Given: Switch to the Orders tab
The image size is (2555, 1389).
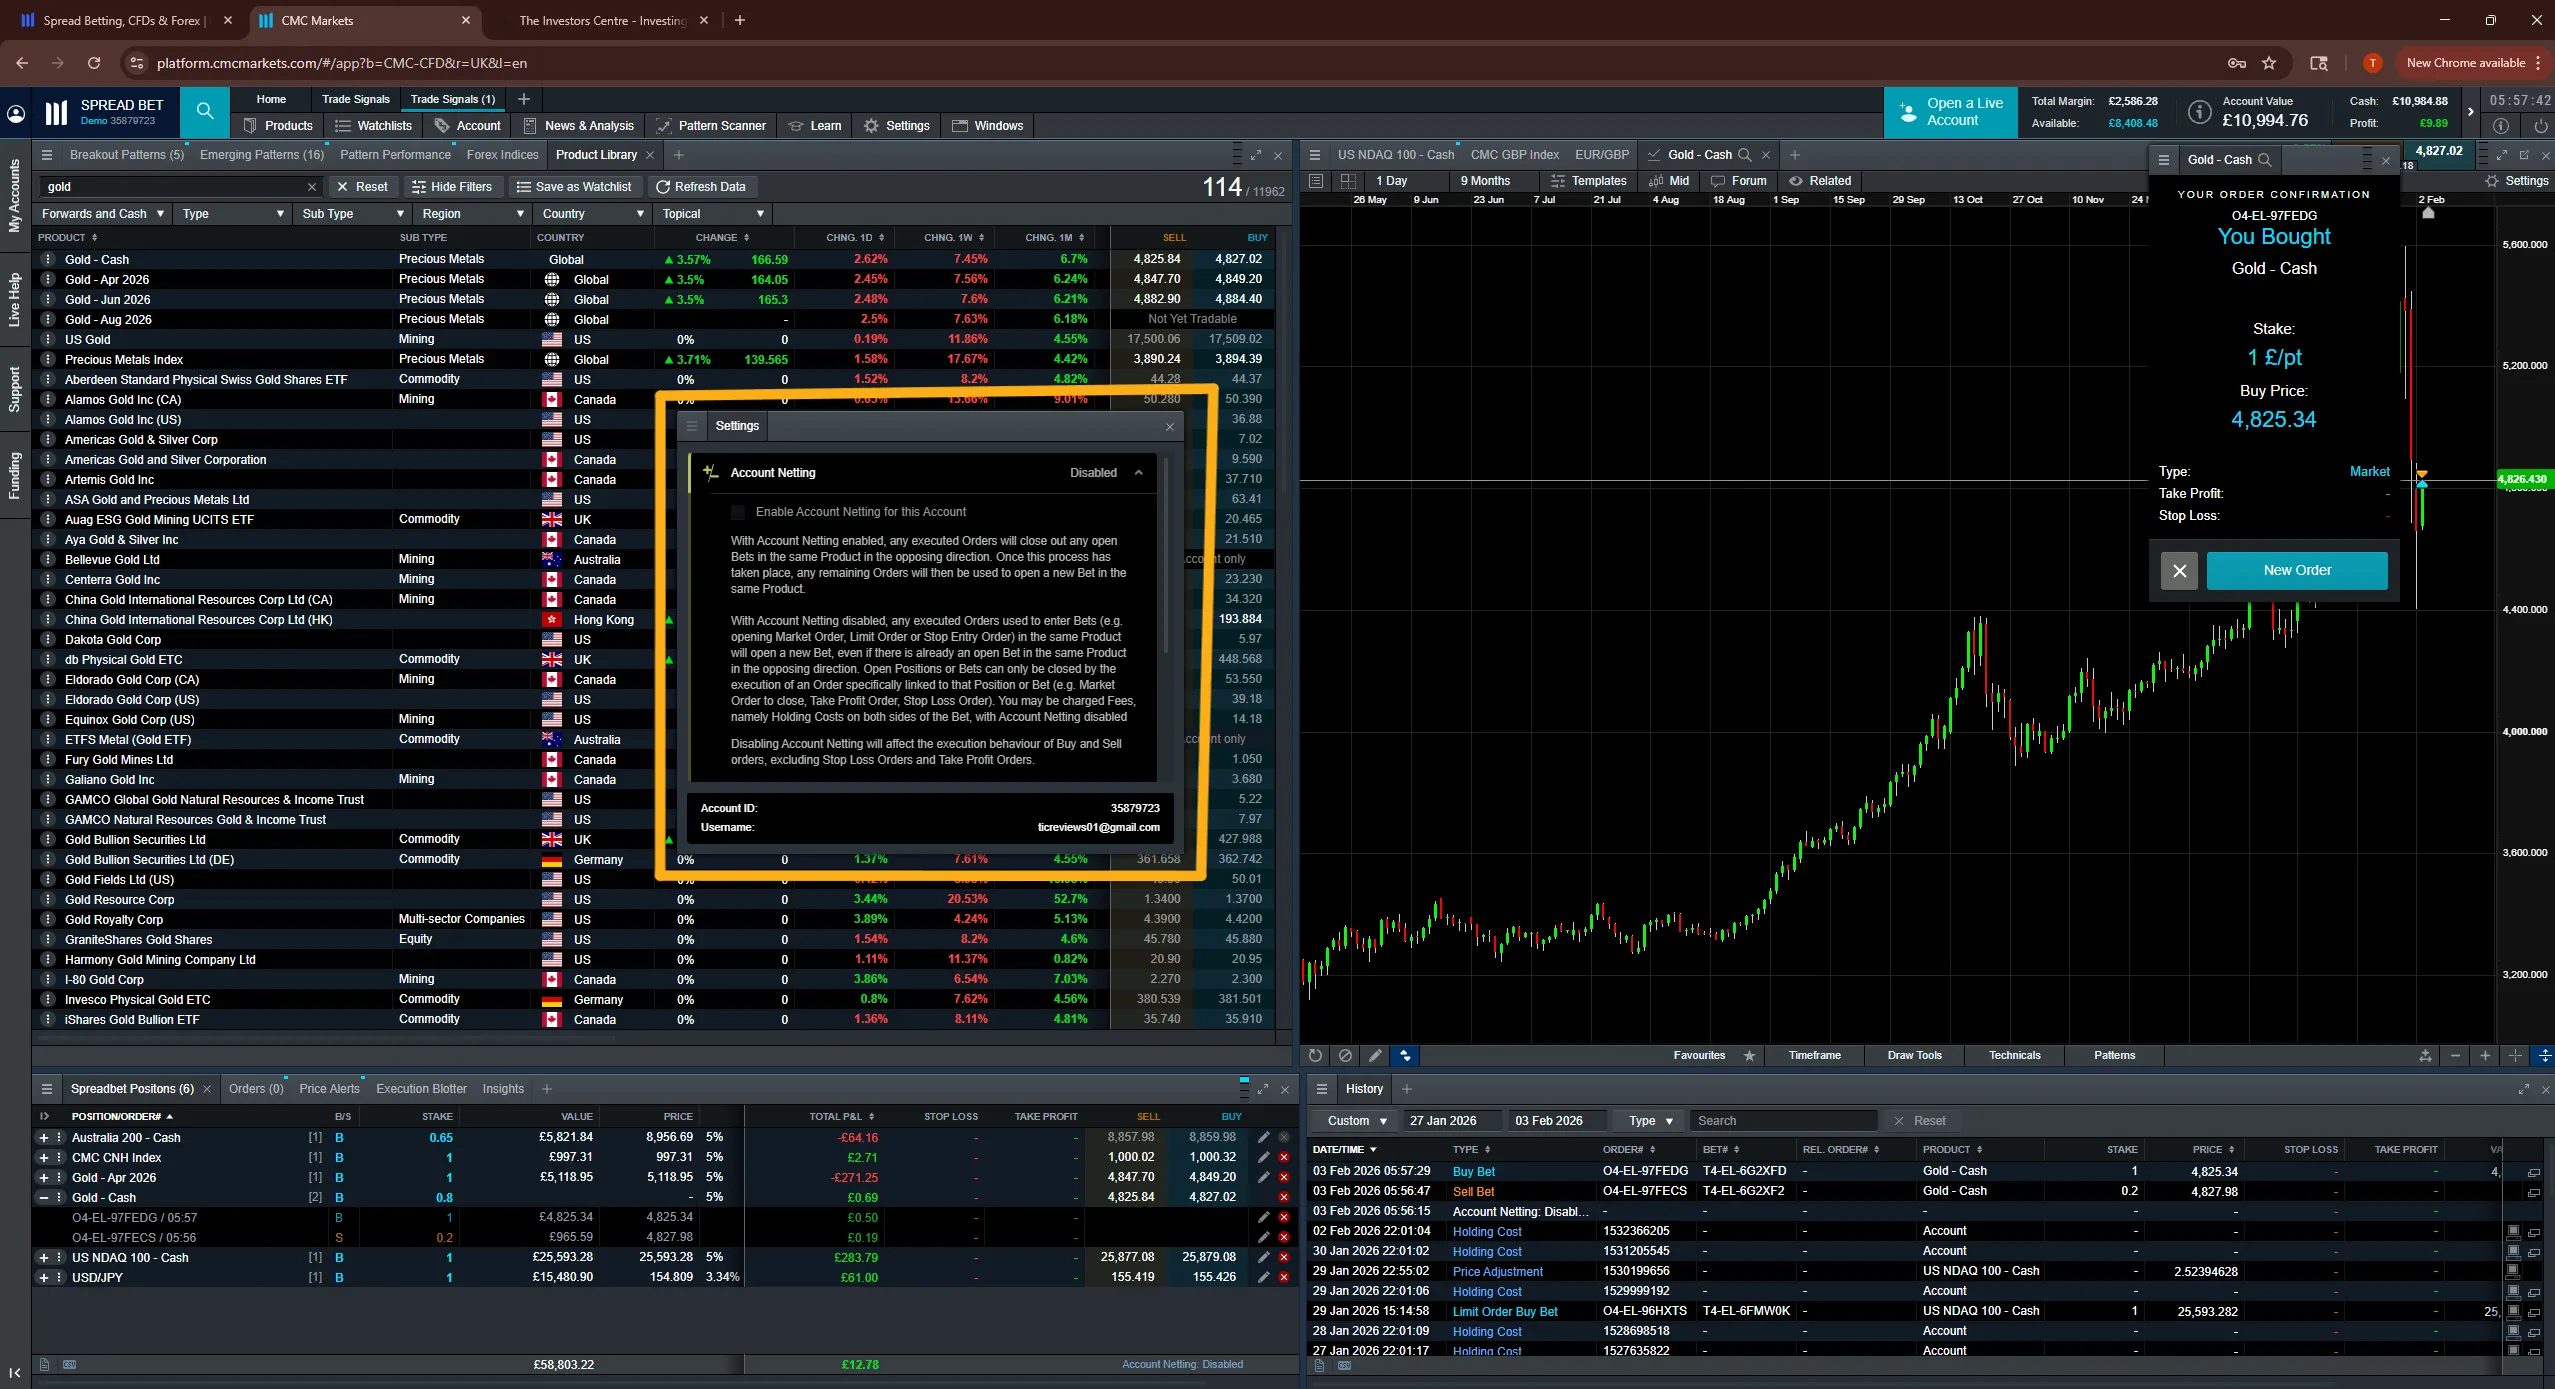Looking at the screenshot, I should pyautogui.click(x=256, y=1089).
